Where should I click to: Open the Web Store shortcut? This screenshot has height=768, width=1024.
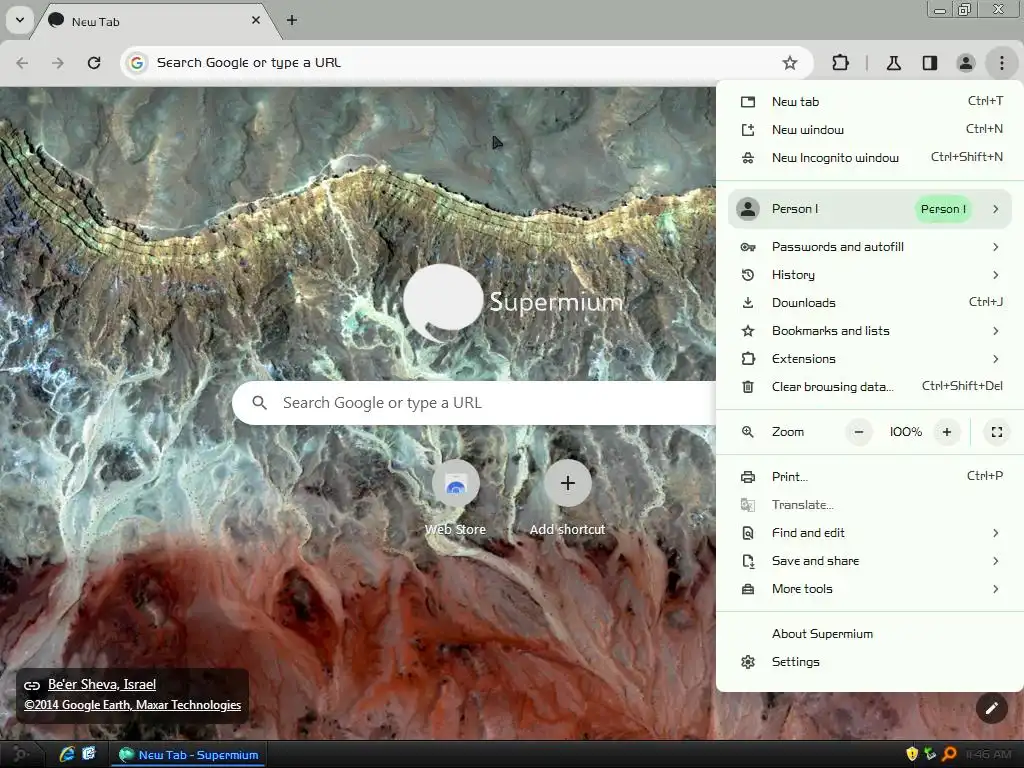point(455,498)
